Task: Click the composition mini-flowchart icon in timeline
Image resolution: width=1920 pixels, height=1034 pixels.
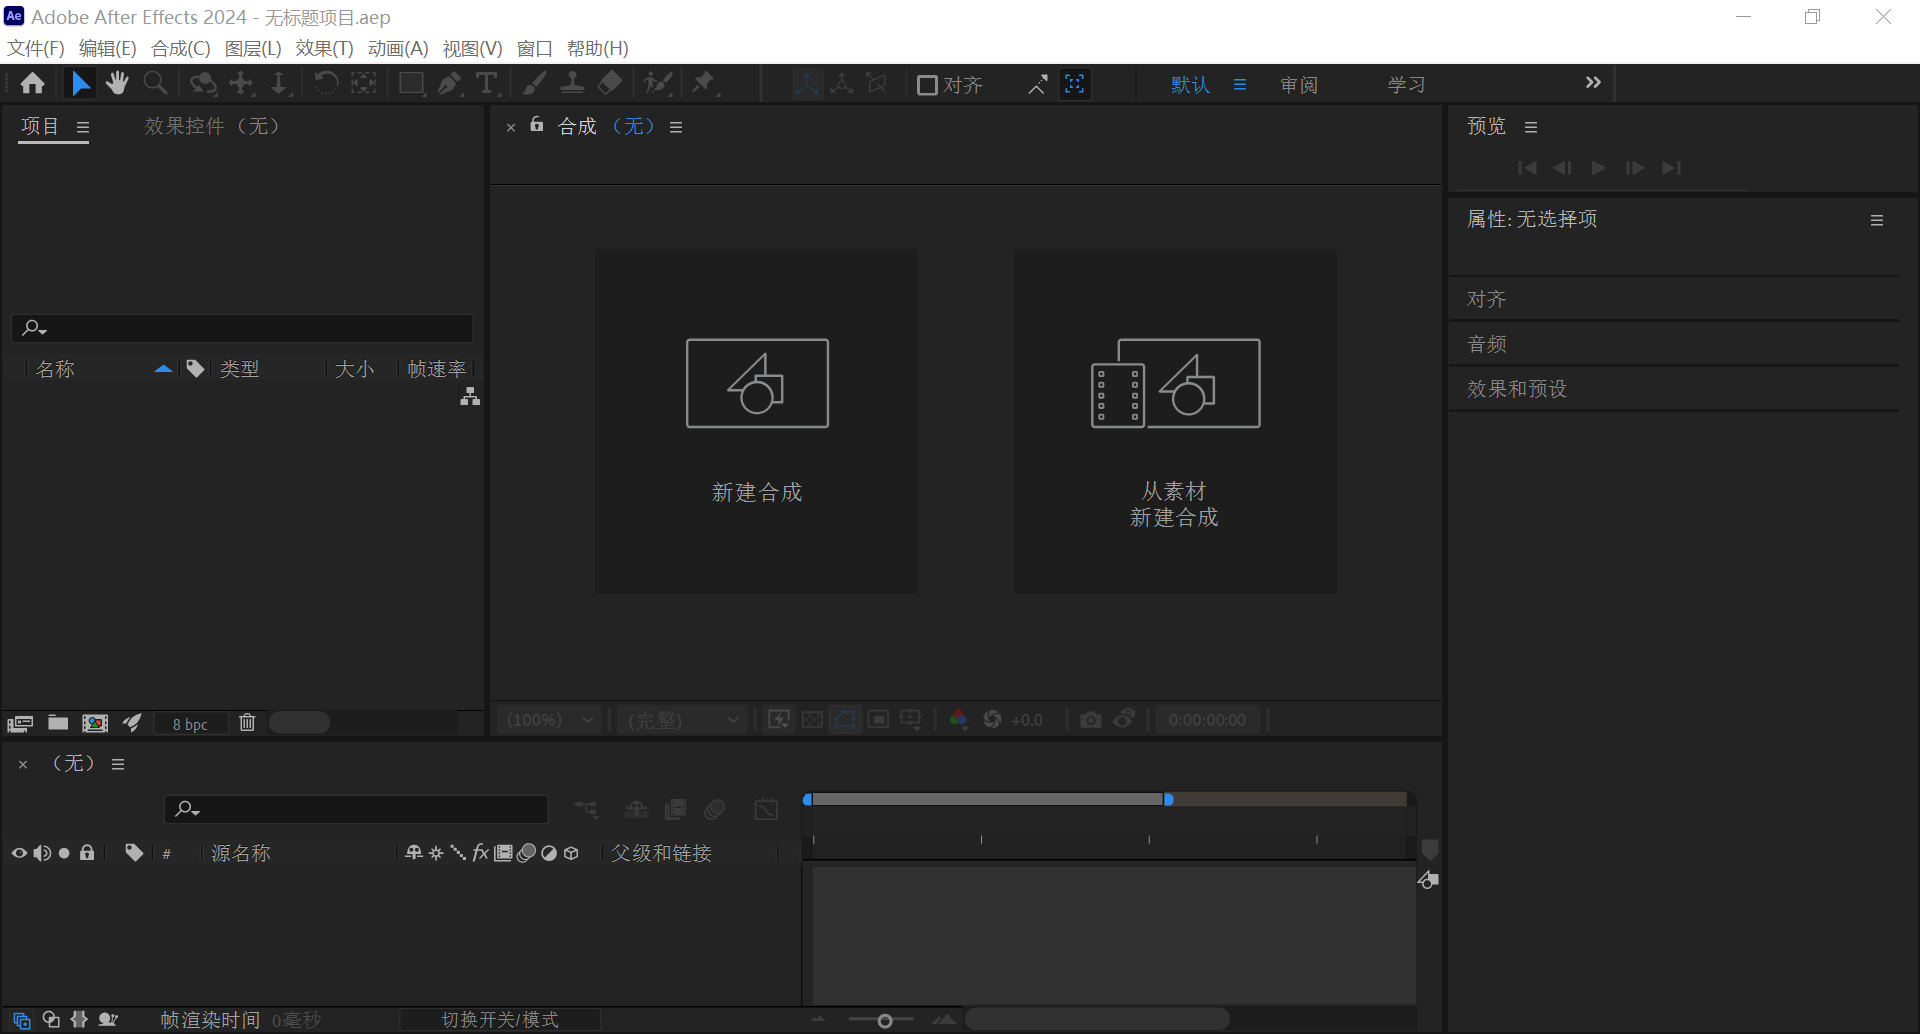Action: pos(586,809)
